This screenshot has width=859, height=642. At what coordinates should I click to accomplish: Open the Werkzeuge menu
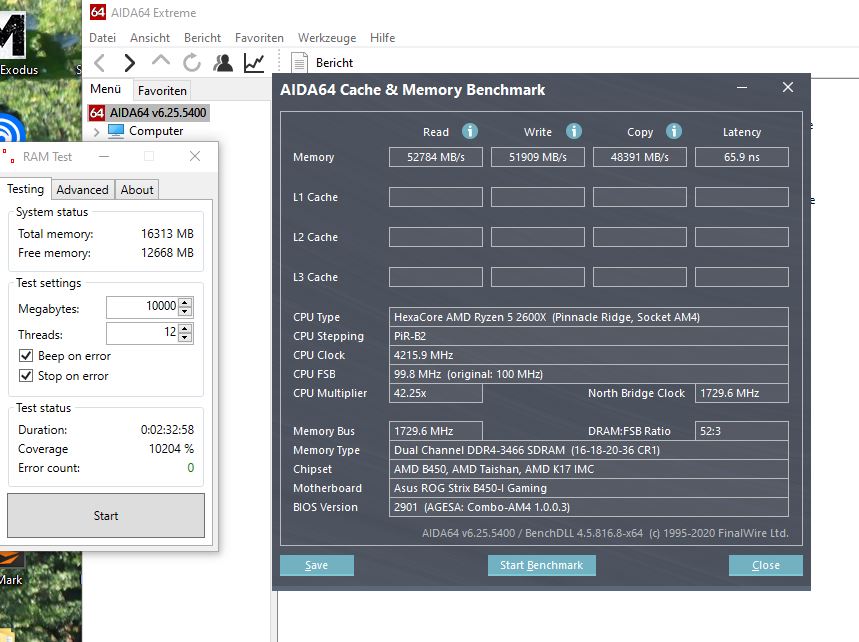click(327, 38)
